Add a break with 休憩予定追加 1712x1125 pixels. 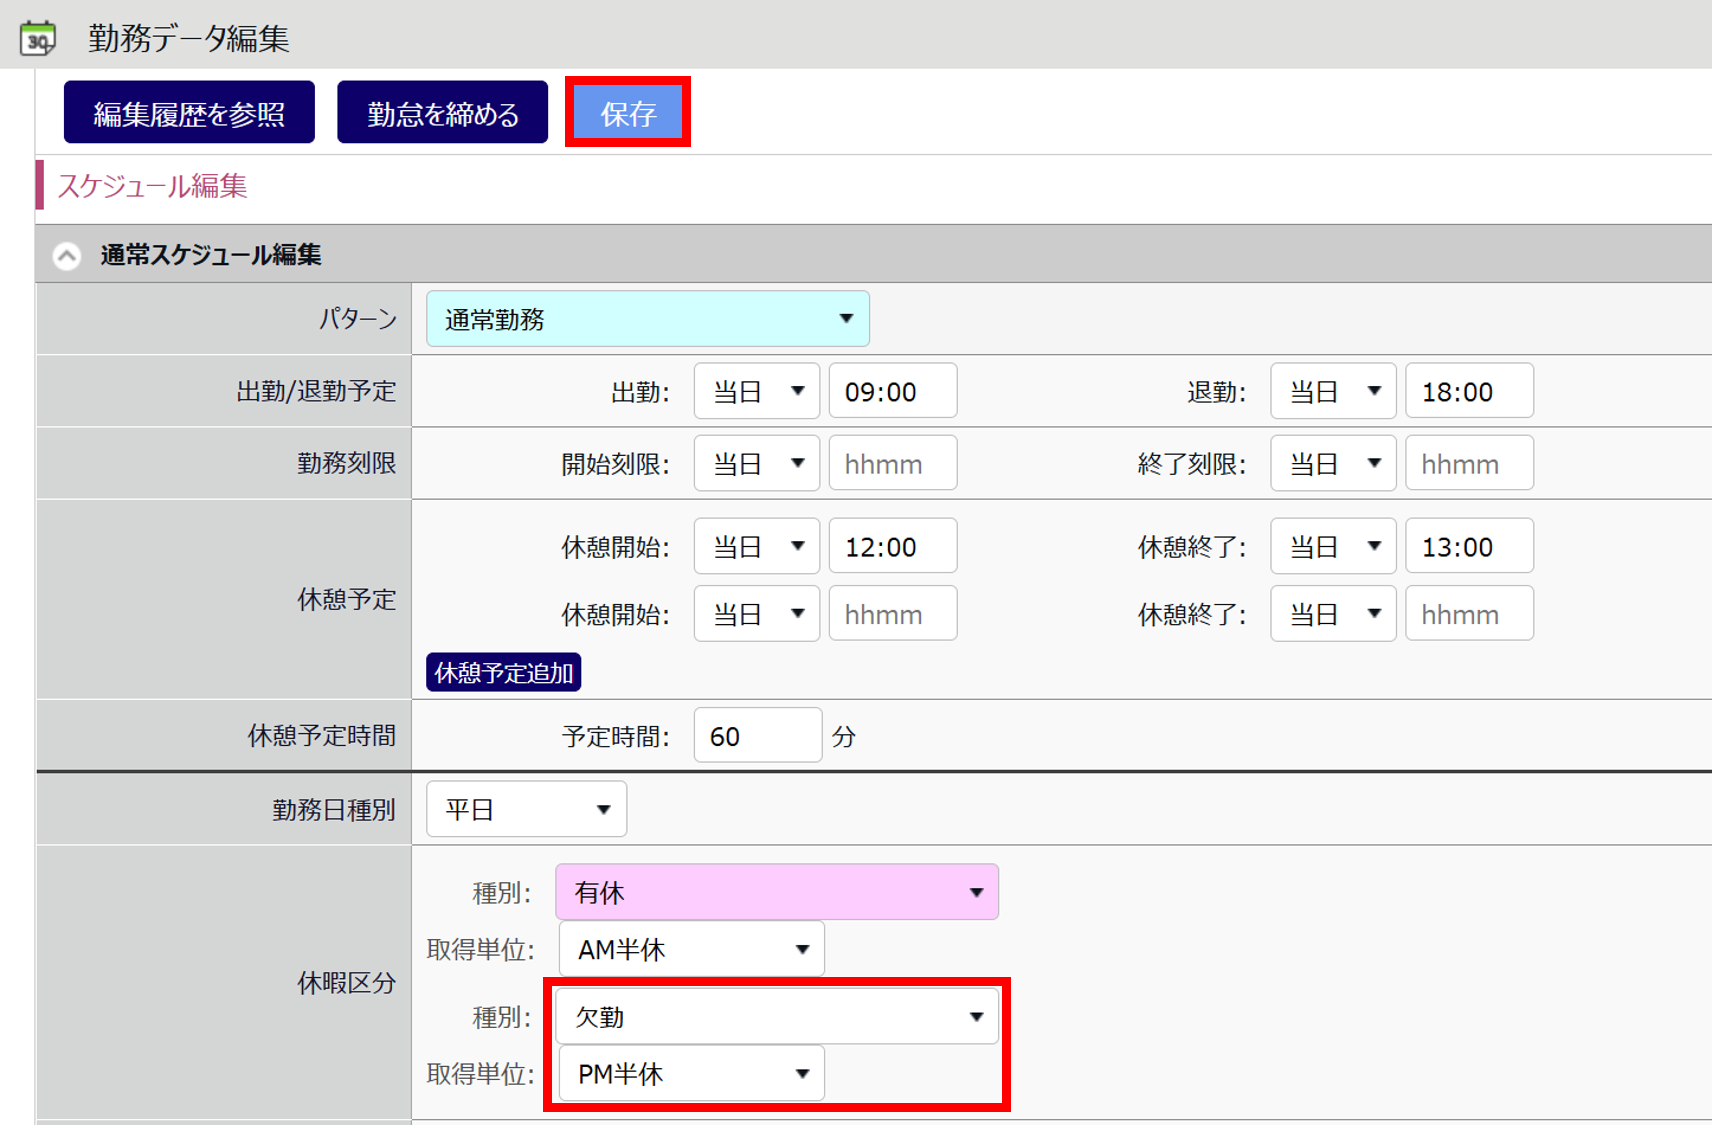coord(503,673)
